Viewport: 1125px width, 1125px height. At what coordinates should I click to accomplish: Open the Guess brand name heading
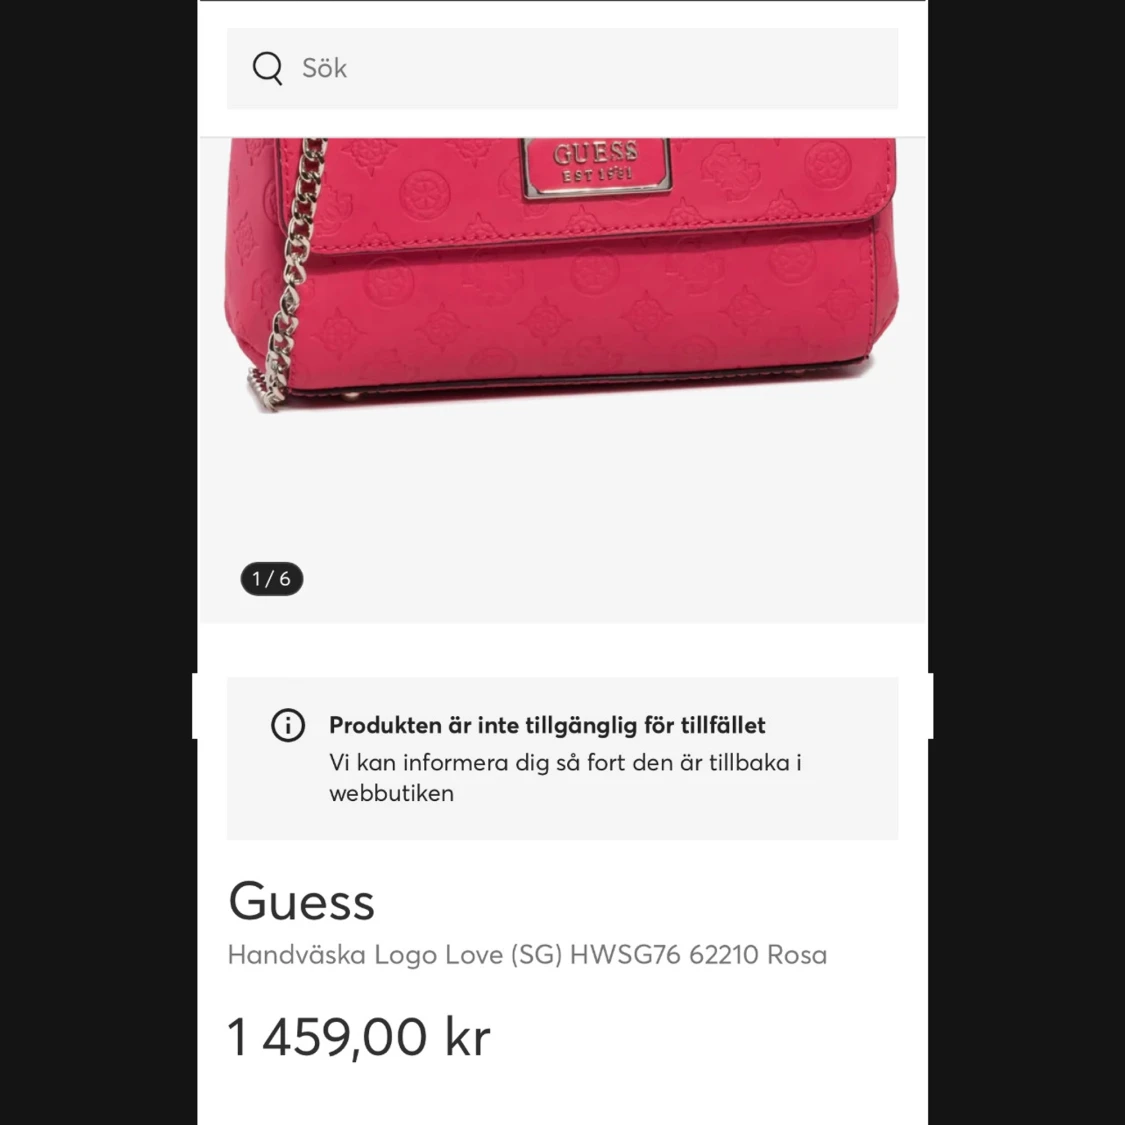(301, 900)
